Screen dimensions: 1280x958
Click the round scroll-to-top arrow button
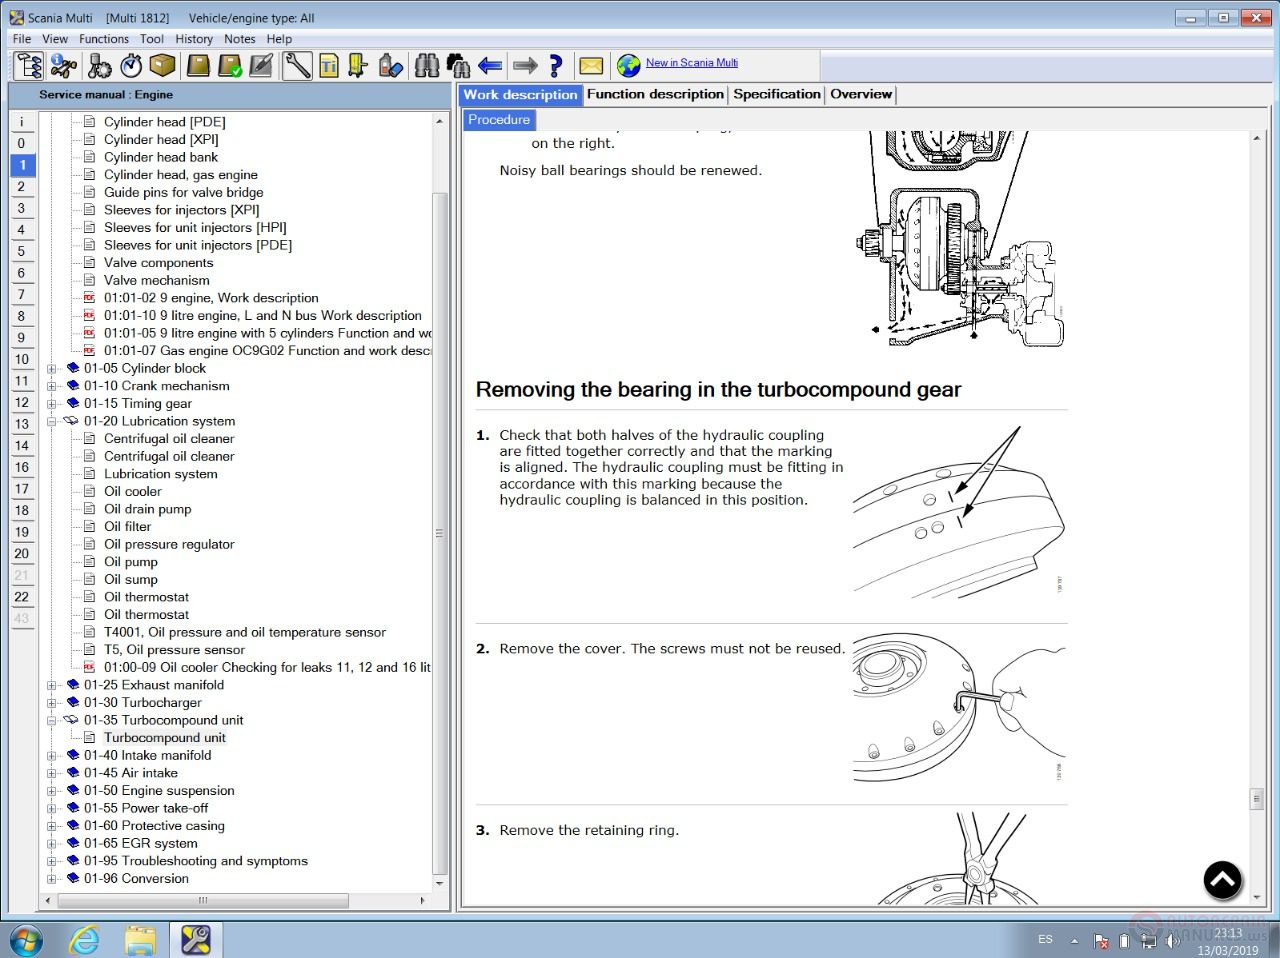(1222, 880)
